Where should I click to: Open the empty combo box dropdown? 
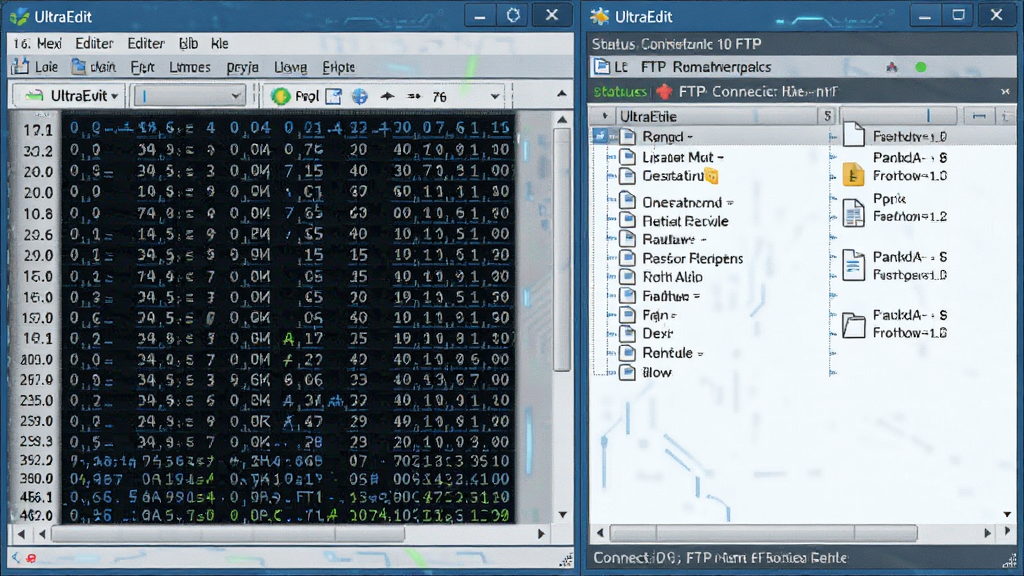click(189, 96)
